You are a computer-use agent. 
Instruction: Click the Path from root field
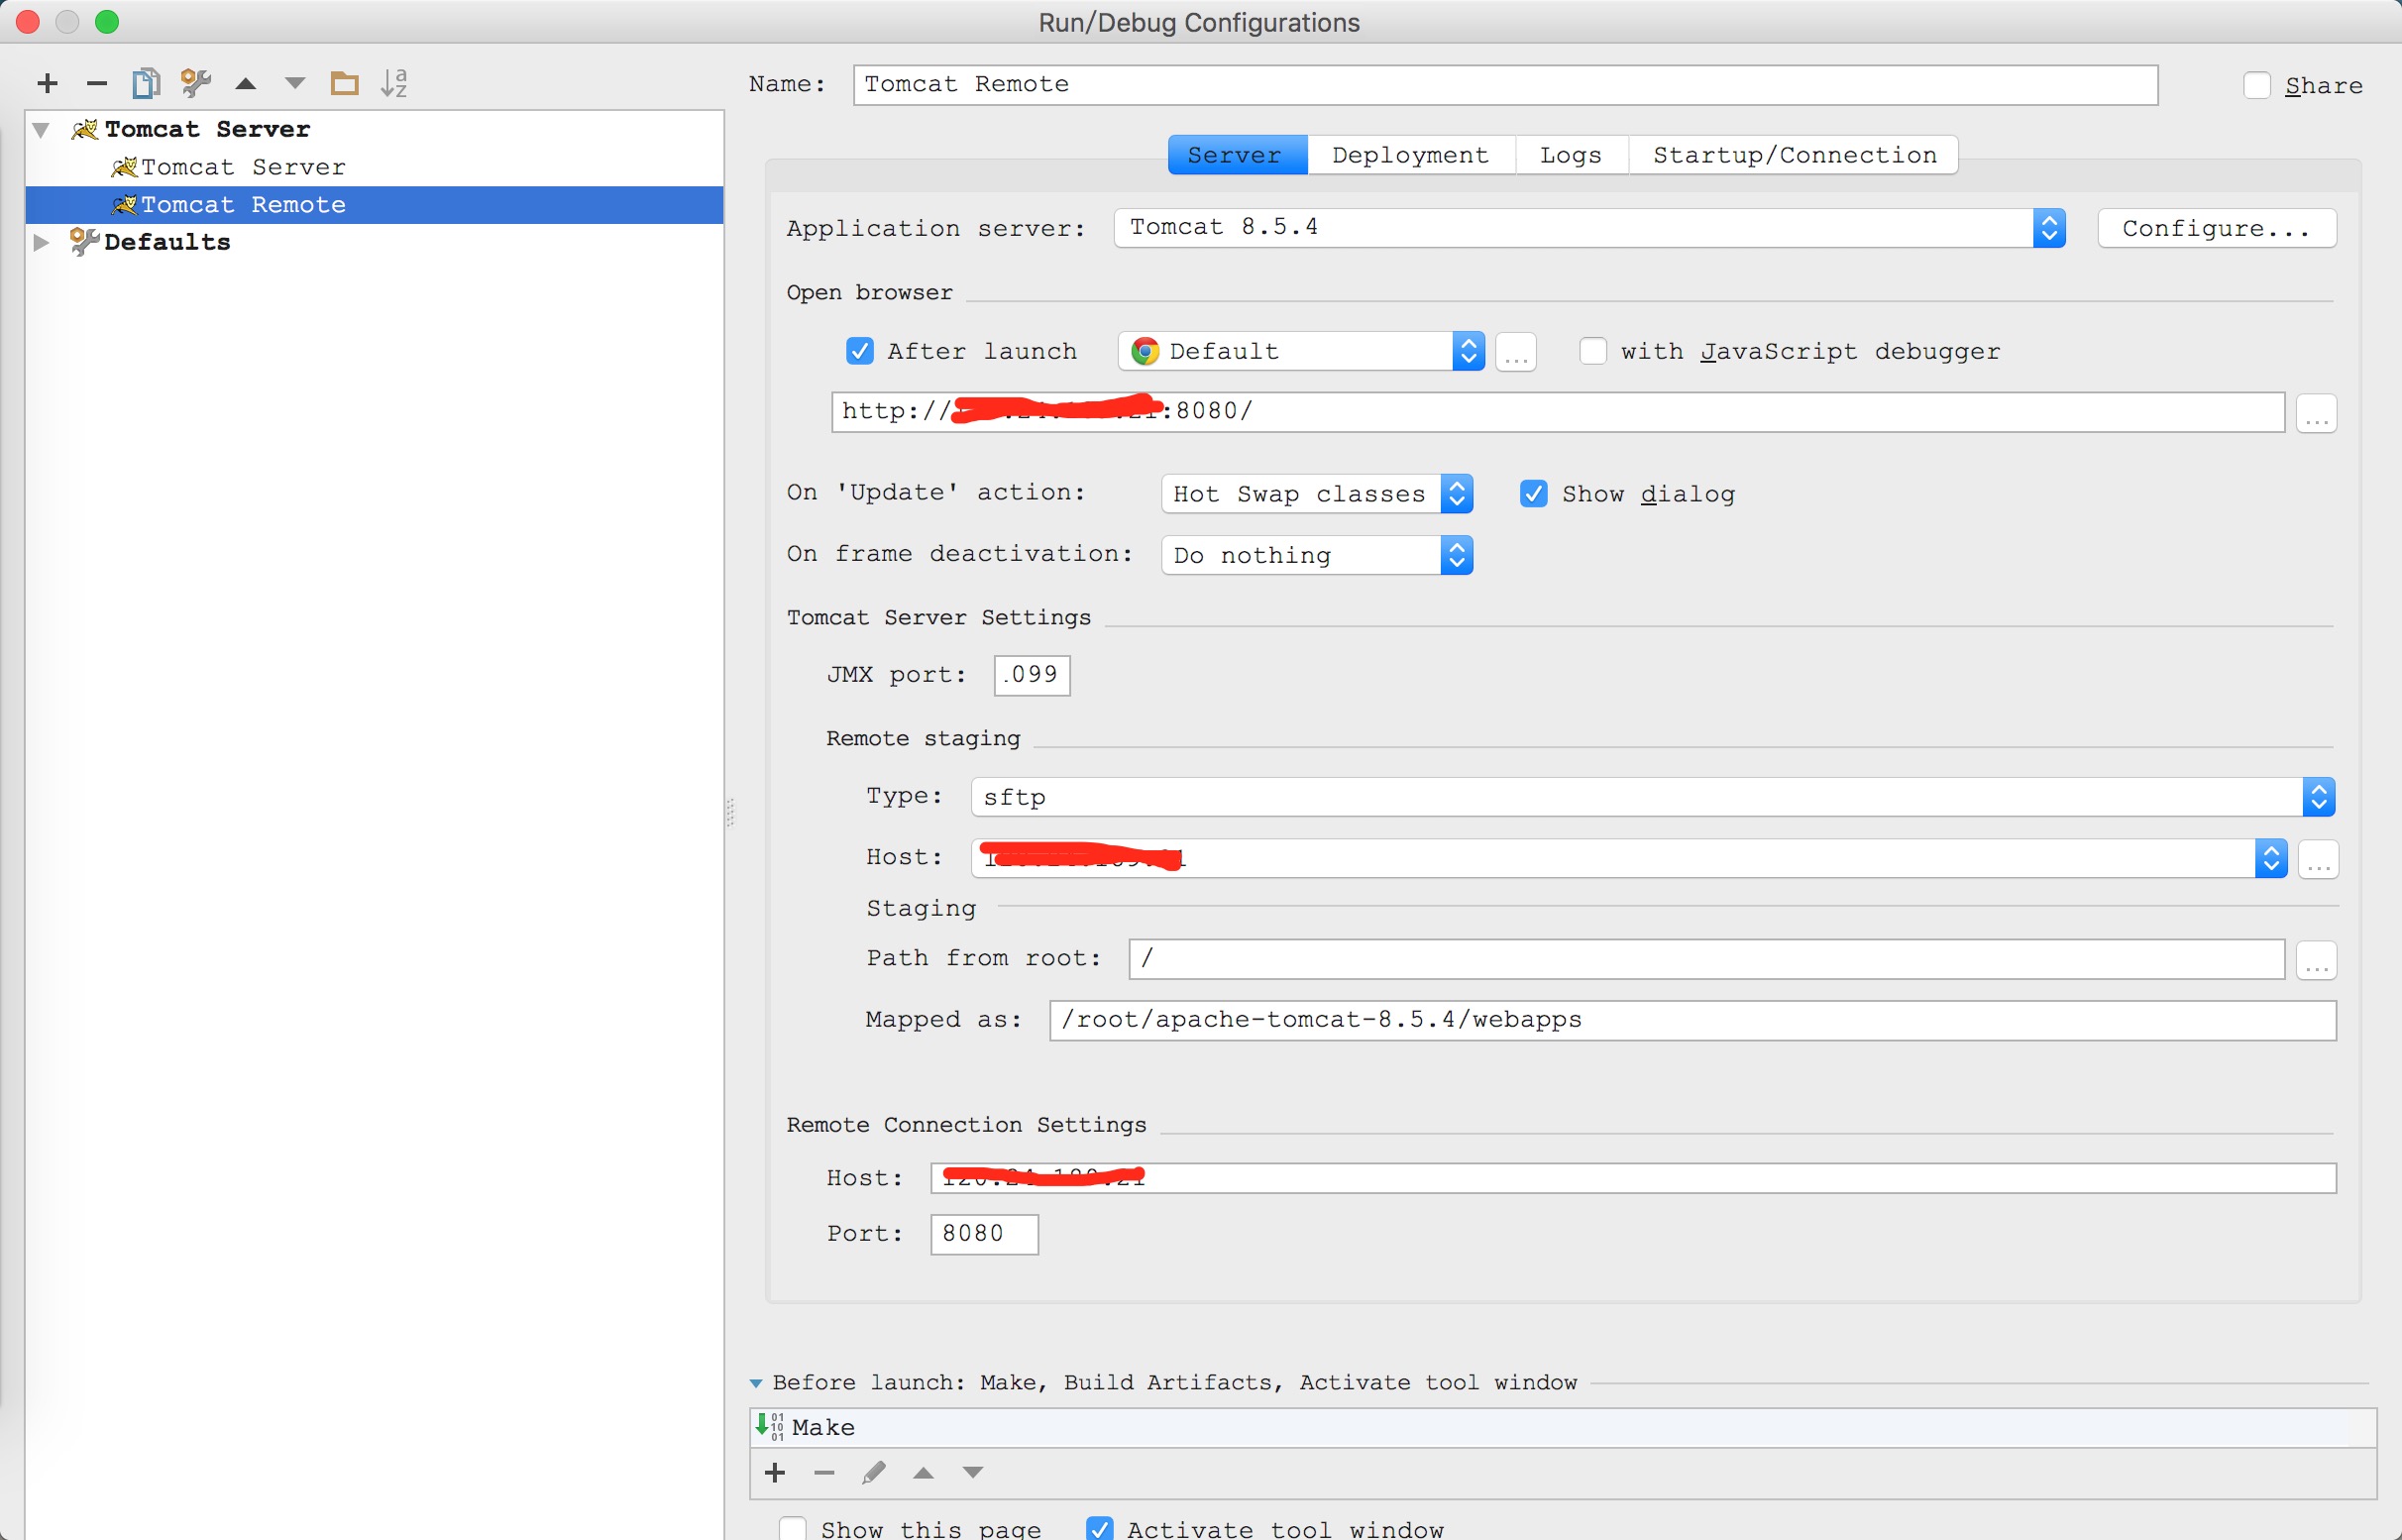coord(1707,959)
